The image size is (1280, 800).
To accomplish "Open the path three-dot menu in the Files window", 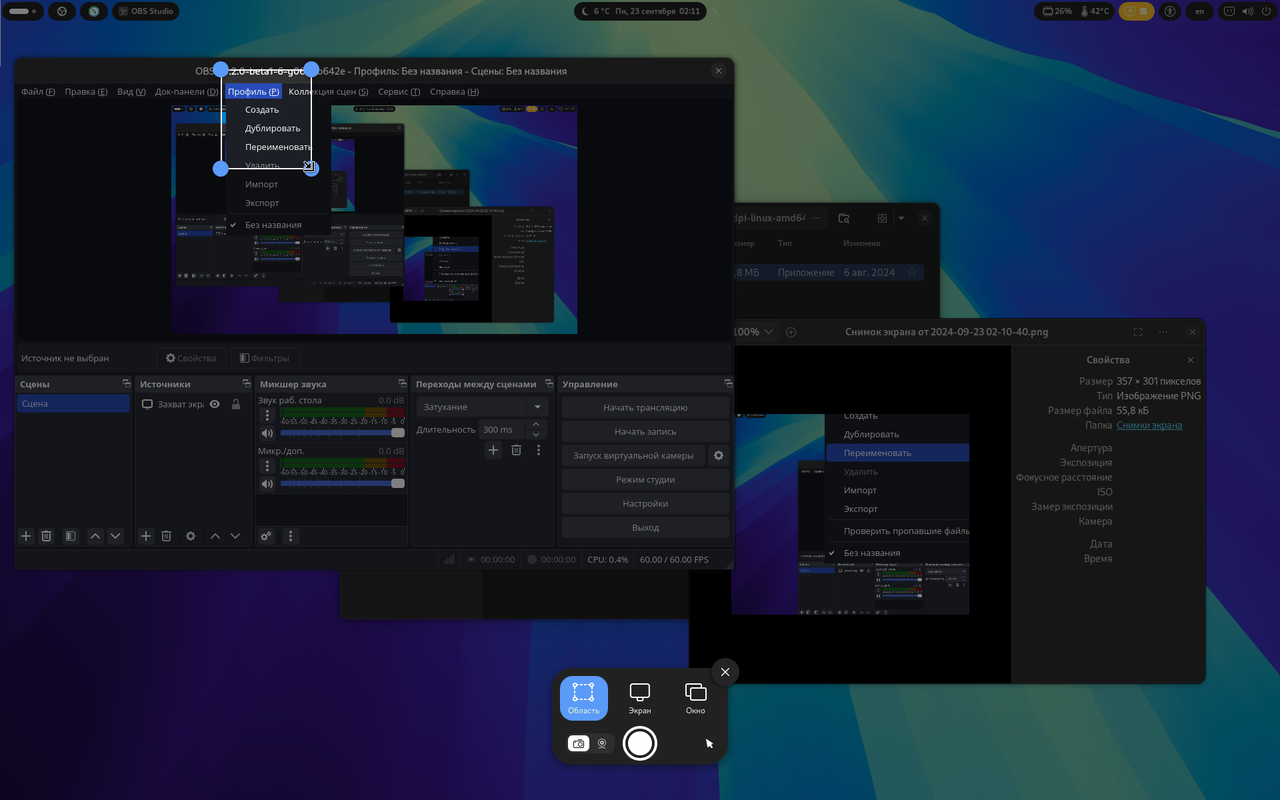I will click(817, 218).
